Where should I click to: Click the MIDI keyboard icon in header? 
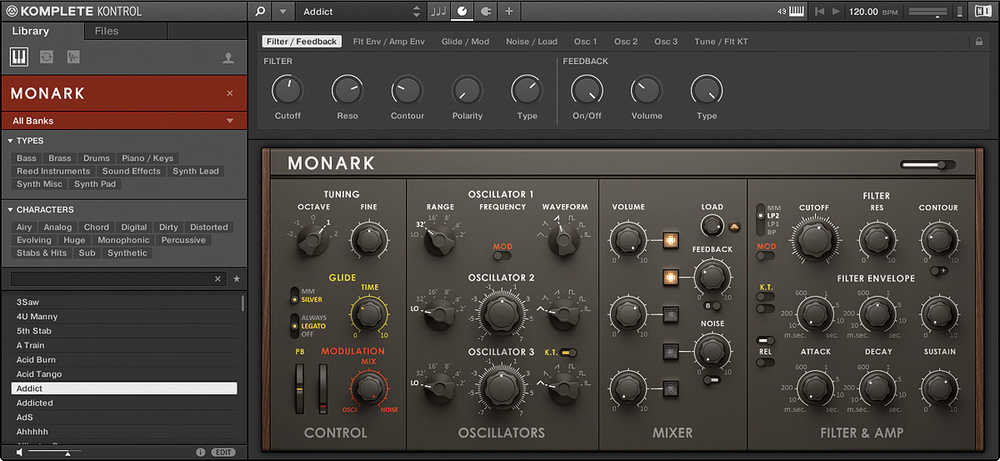pos(797,11)
